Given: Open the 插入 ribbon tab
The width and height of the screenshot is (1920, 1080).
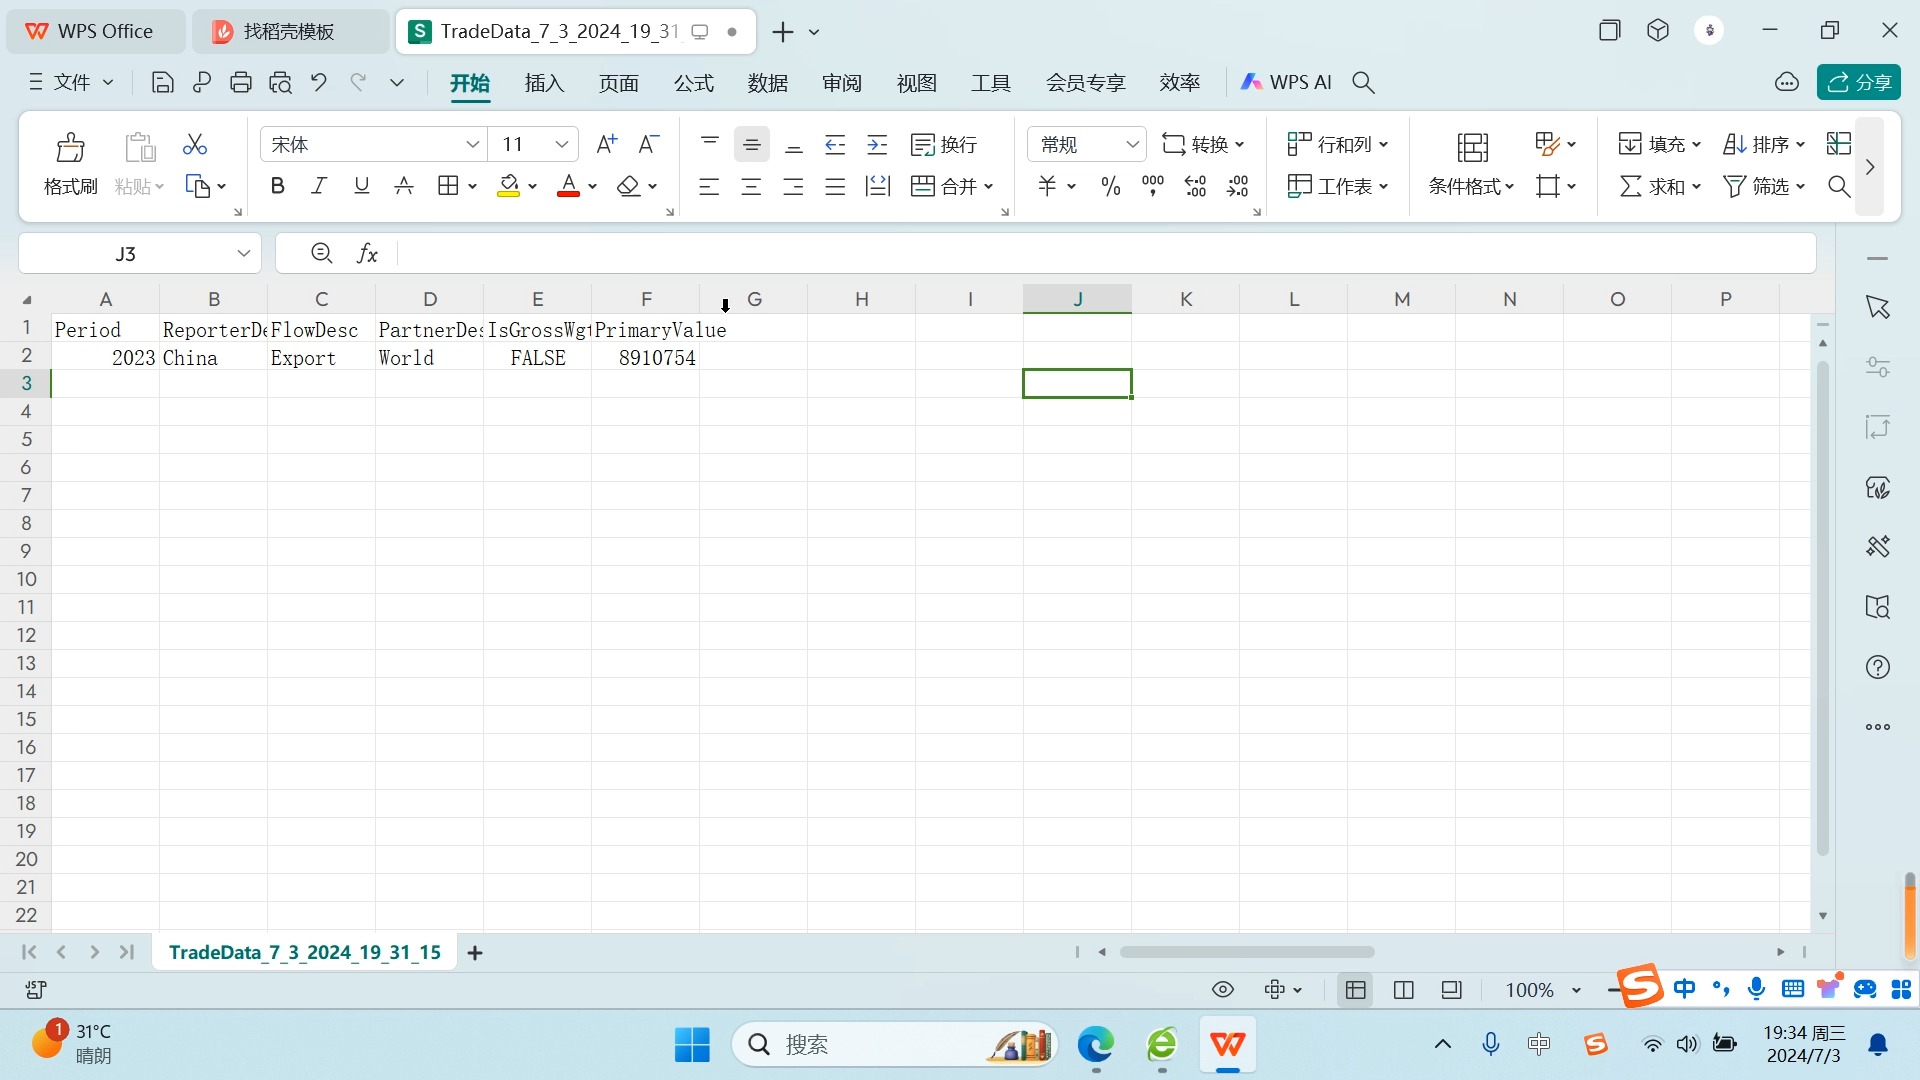Looking at the screenshot, I should 544,83.
